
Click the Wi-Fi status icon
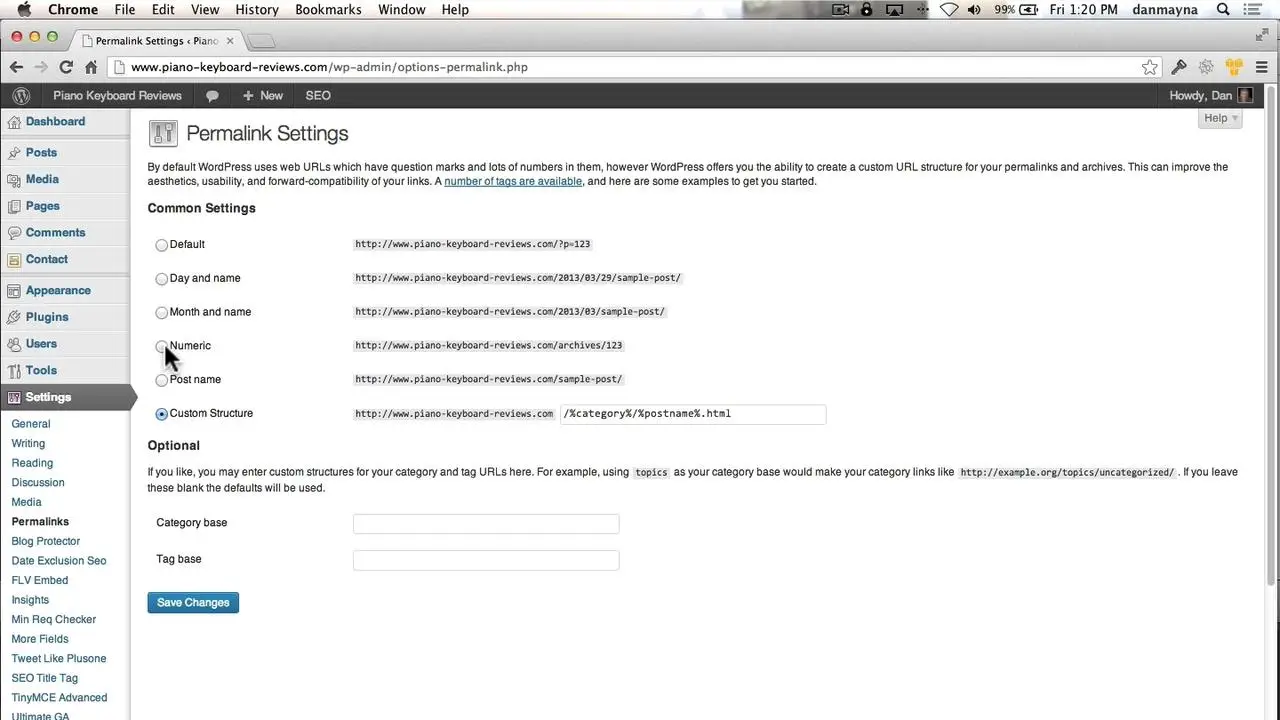point(949,10)
